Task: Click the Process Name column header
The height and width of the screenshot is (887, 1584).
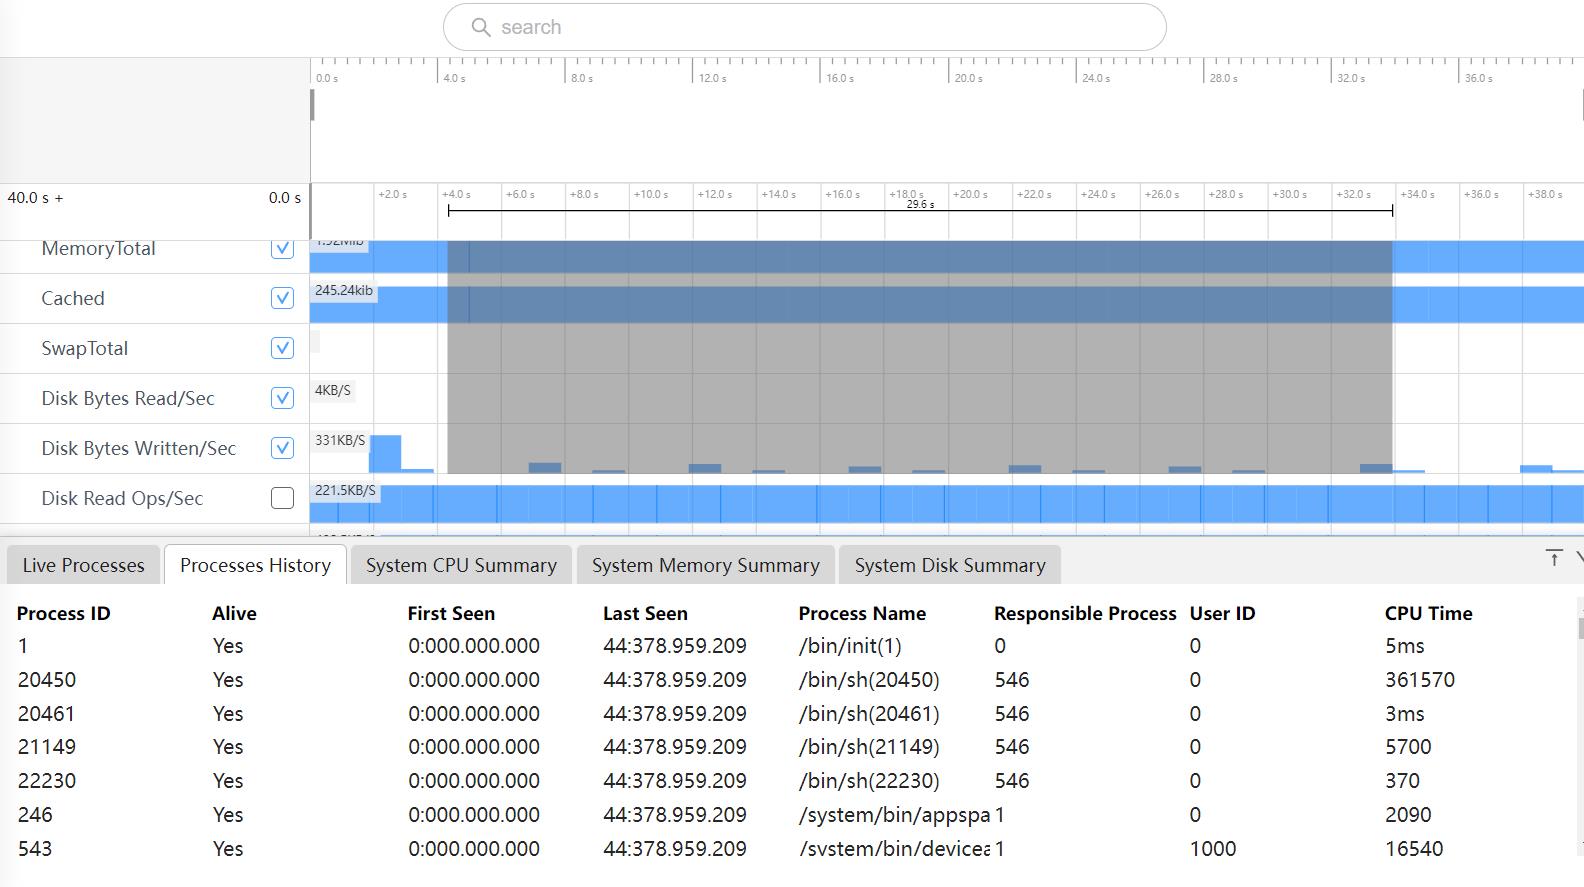Action: (861, 613)
